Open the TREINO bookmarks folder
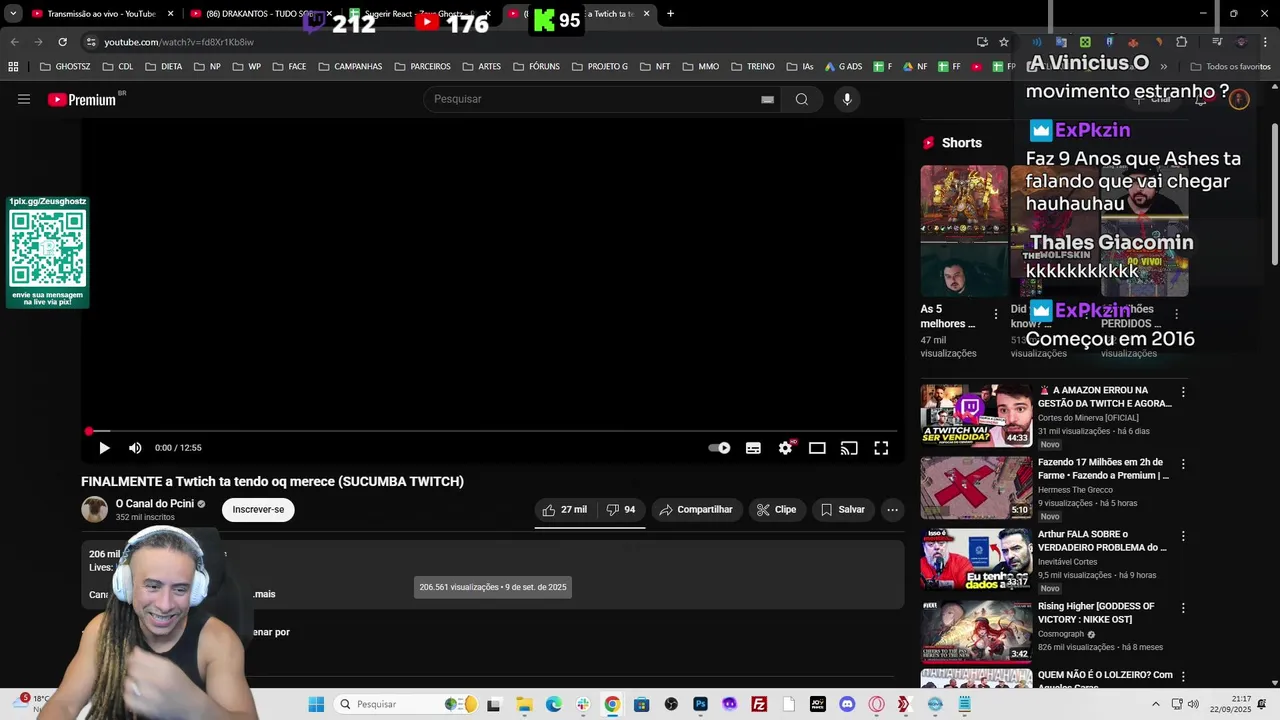Image resolution: width=1280 pixels, height=720 pixels. coord(753,67)
